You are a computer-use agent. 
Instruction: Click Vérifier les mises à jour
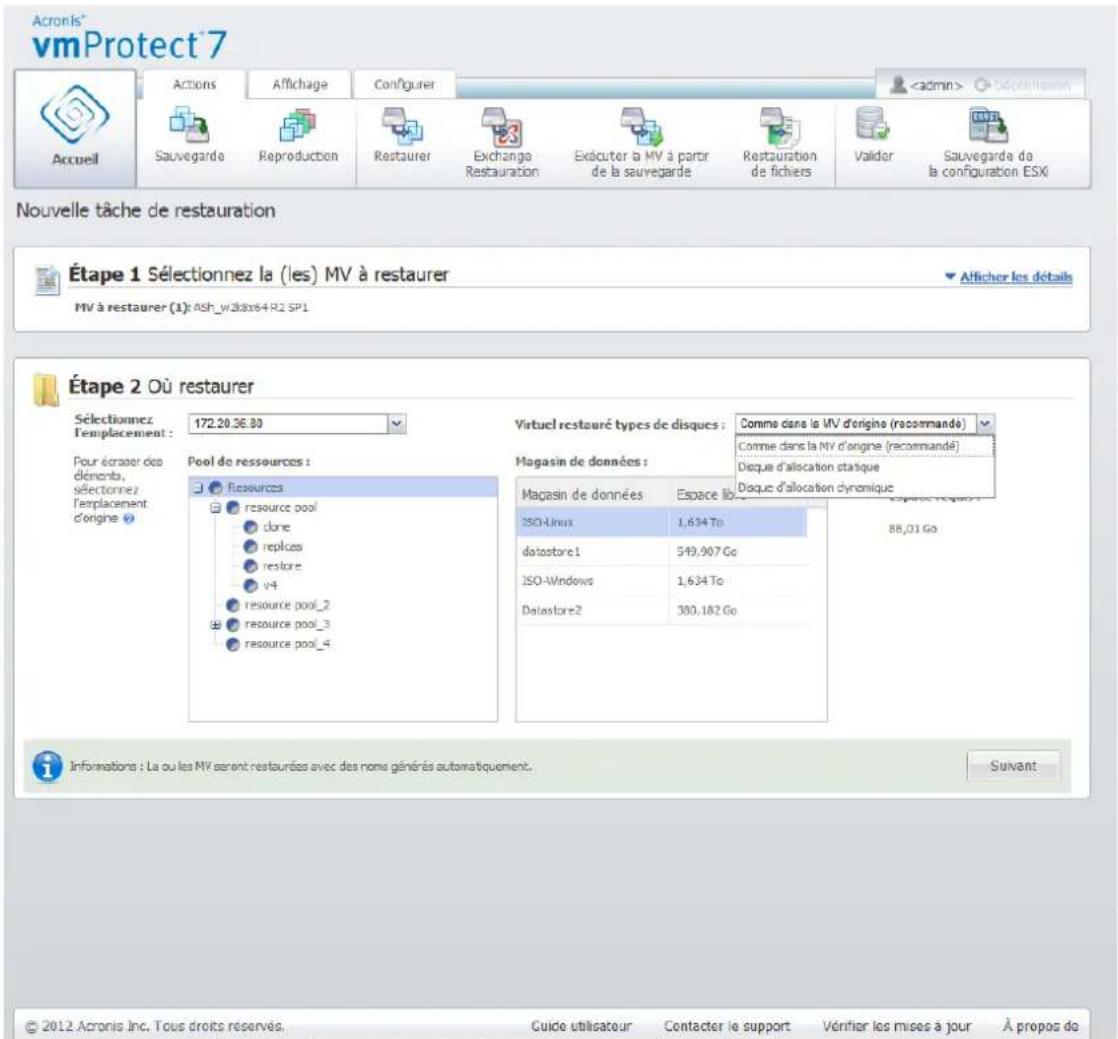click(x=896, y=1026)
